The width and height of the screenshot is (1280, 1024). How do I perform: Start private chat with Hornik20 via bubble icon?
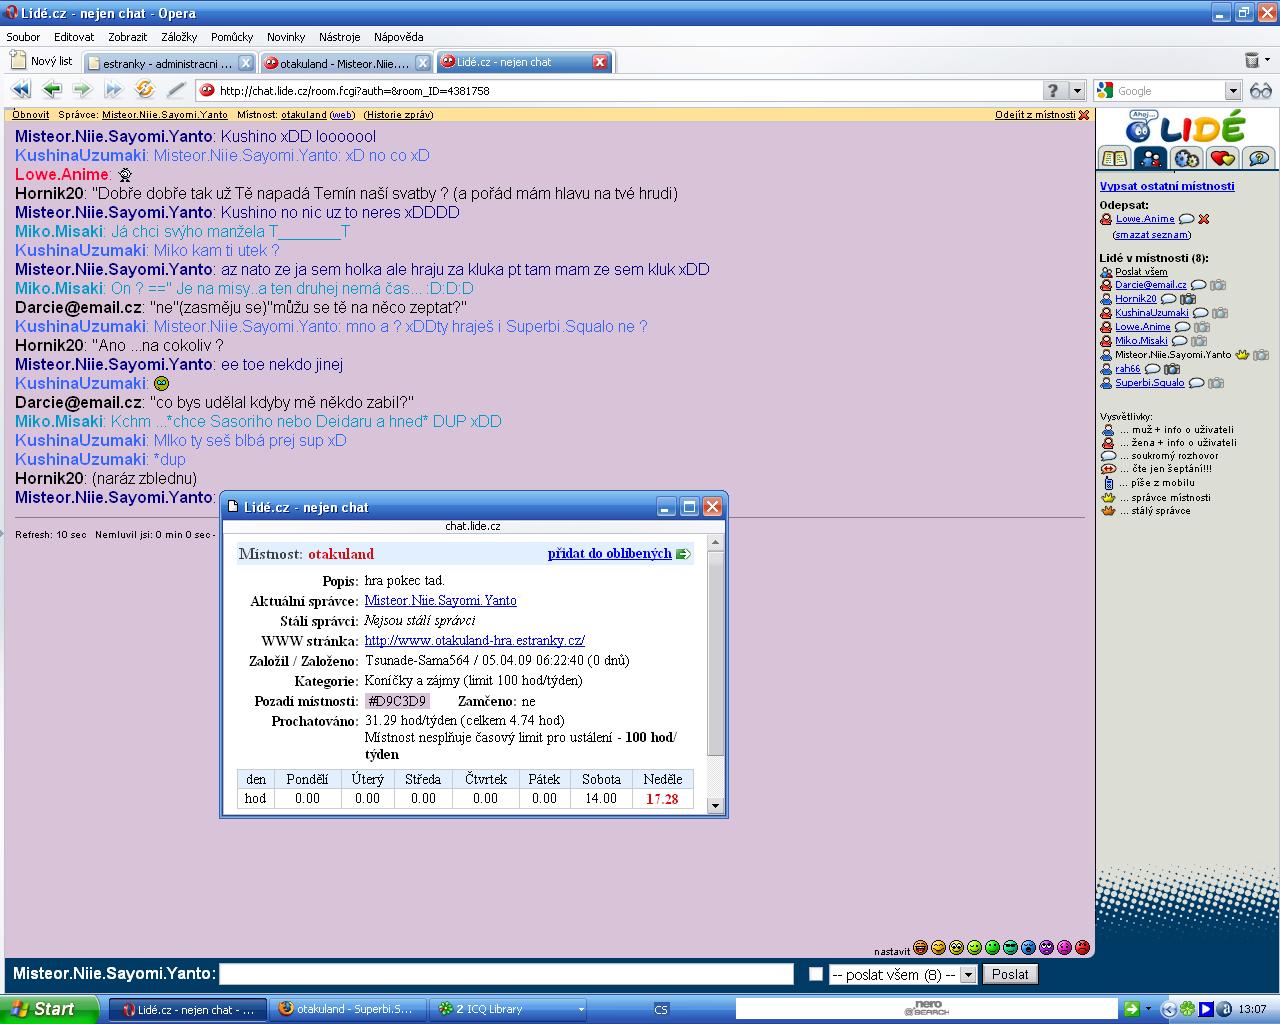[1168, 299]
